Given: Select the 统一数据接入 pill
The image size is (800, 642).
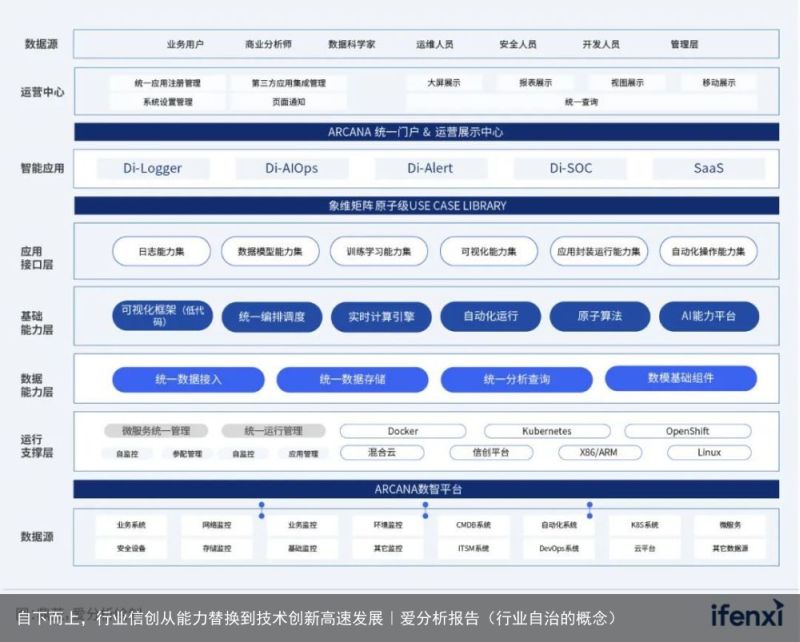Looking at the screenshot, I should 188,379.
